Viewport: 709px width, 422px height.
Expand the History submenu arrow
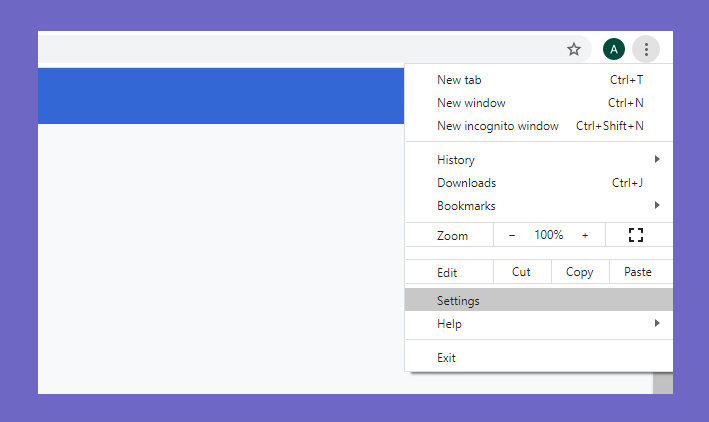pyautogui.click(x=657, y=159)
